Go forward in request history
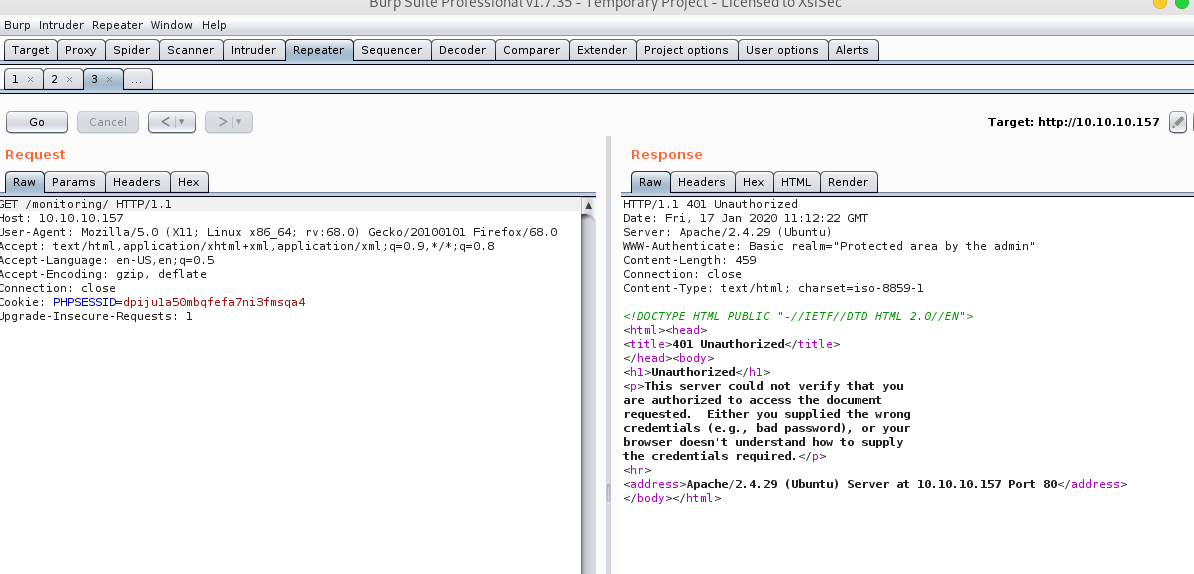 222,122
